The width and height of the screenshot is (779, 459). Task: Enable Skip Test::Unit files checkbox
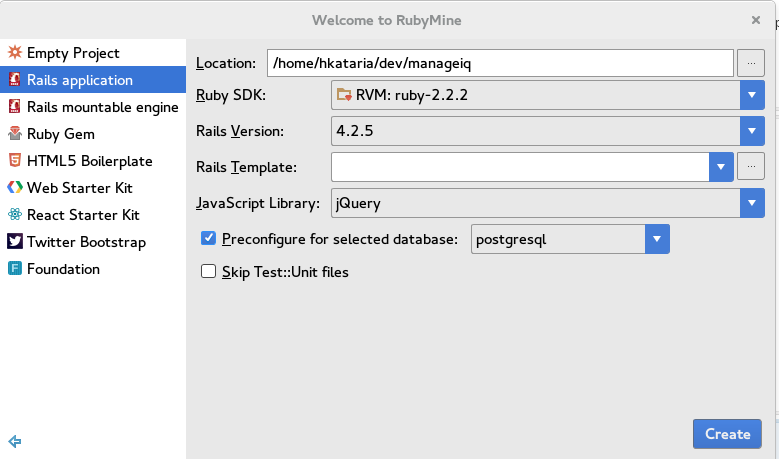[x=208, y=271]
